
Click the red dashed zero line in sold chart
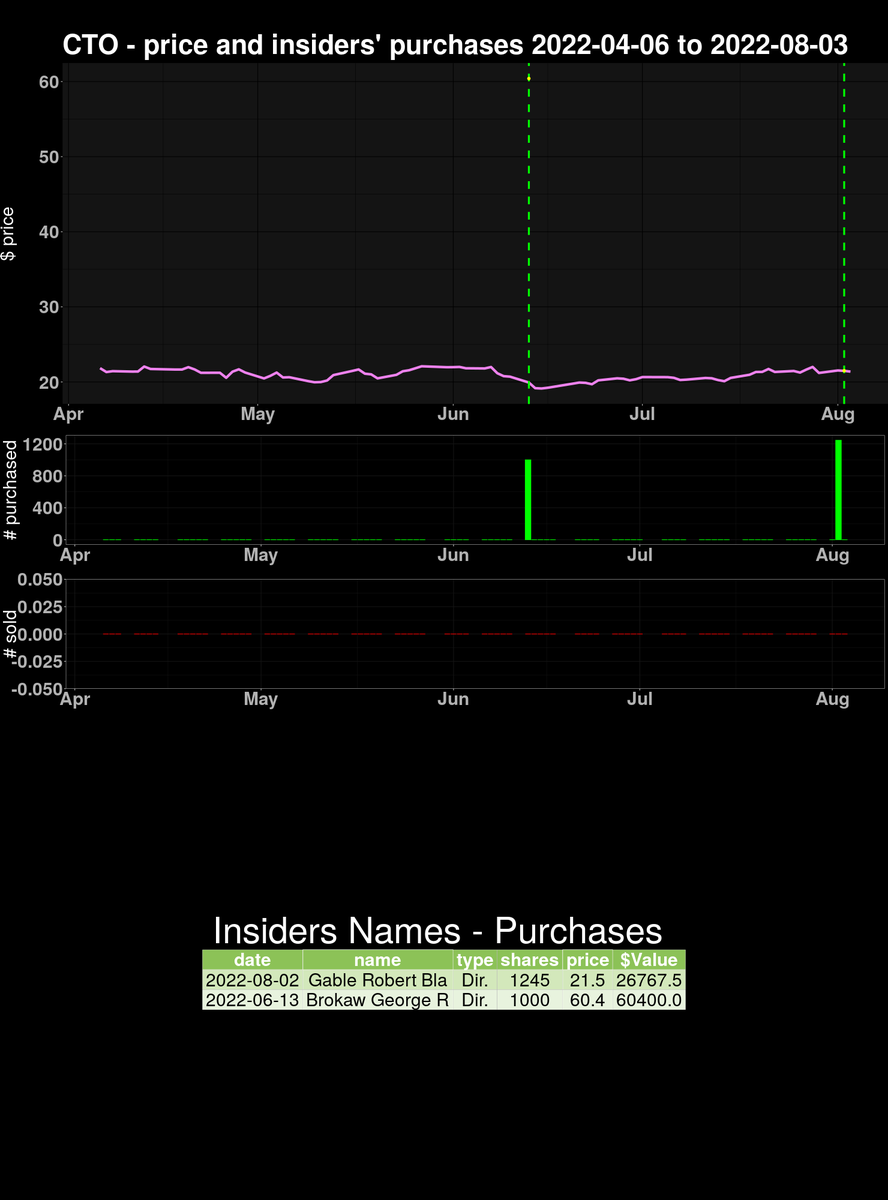click(475, 634)
